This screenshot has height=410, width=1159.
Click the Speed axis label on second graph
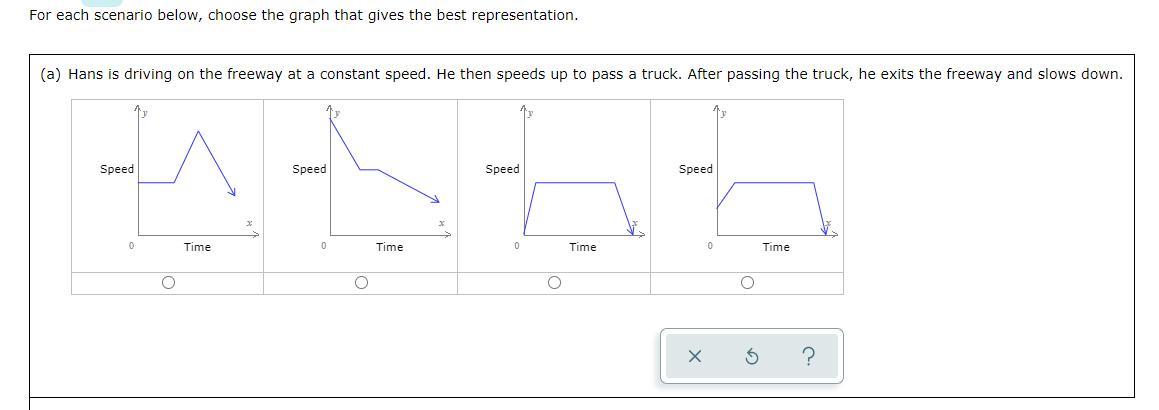(x=309, y=169)
